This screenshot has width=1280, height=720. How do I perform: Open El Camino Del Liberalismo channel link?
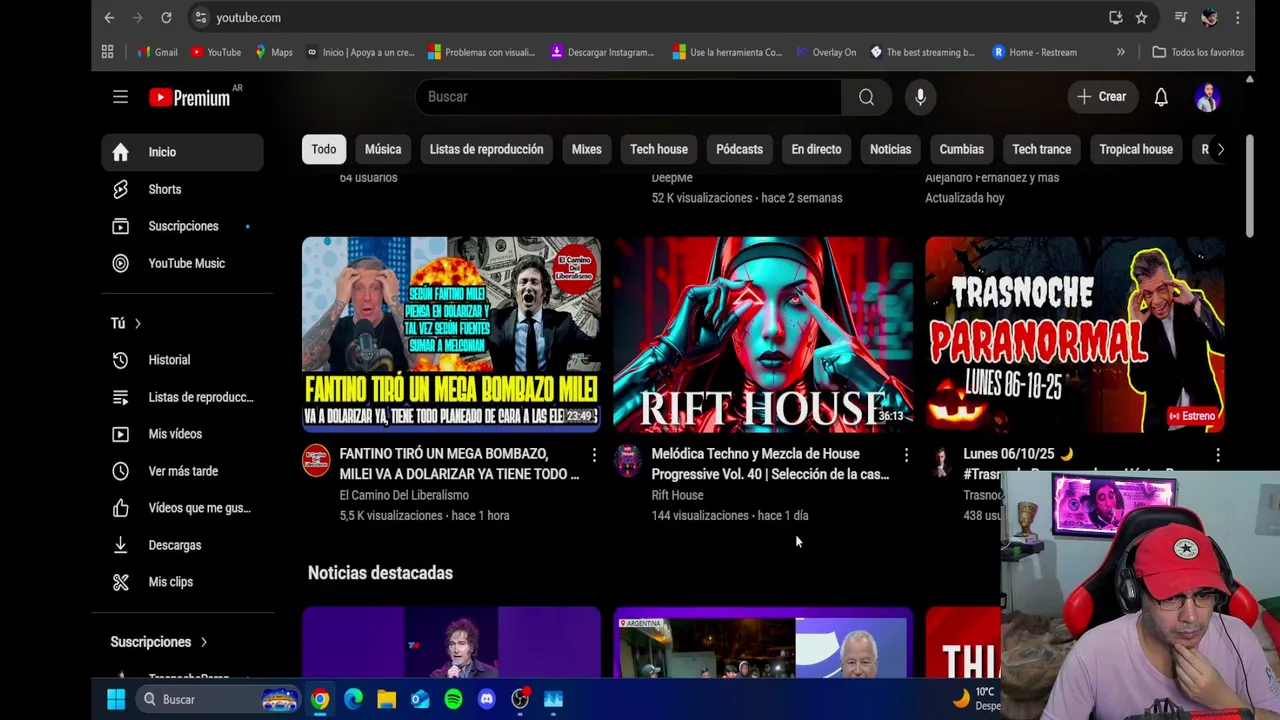[404, 495]
